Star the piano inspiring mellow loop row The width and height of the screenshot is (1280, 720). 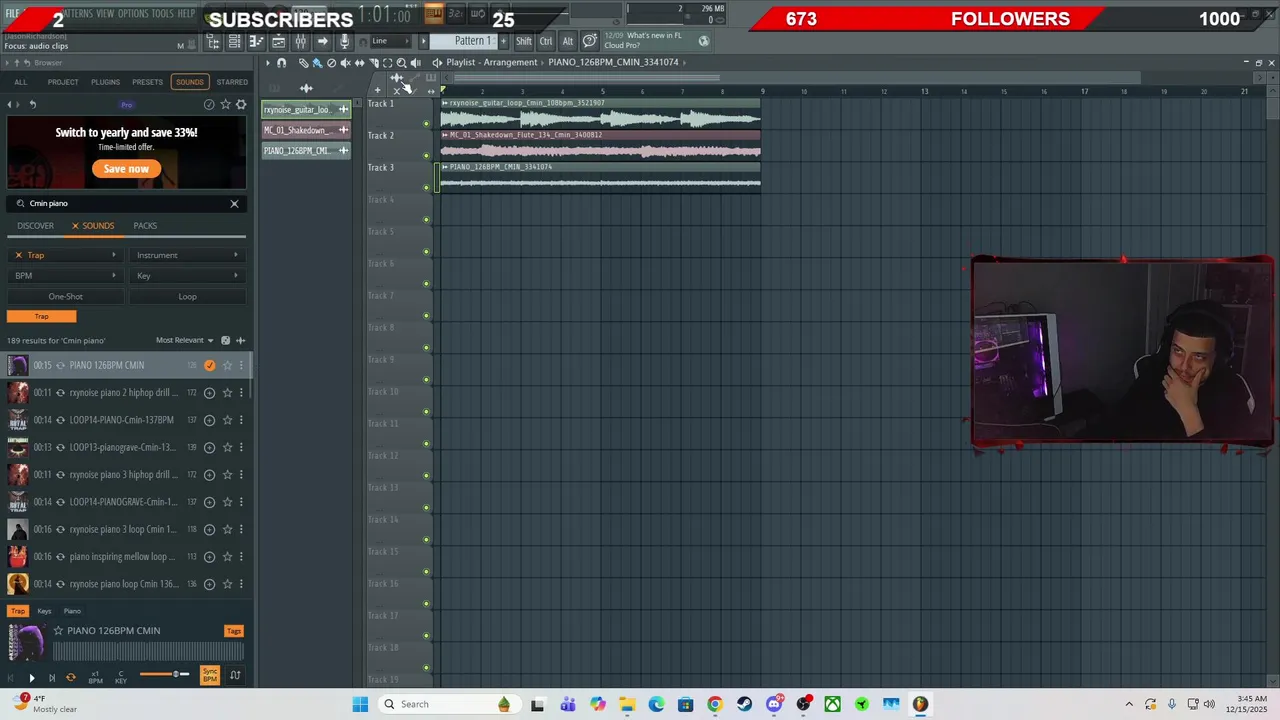pyautogui.click(x=227, y=557)
